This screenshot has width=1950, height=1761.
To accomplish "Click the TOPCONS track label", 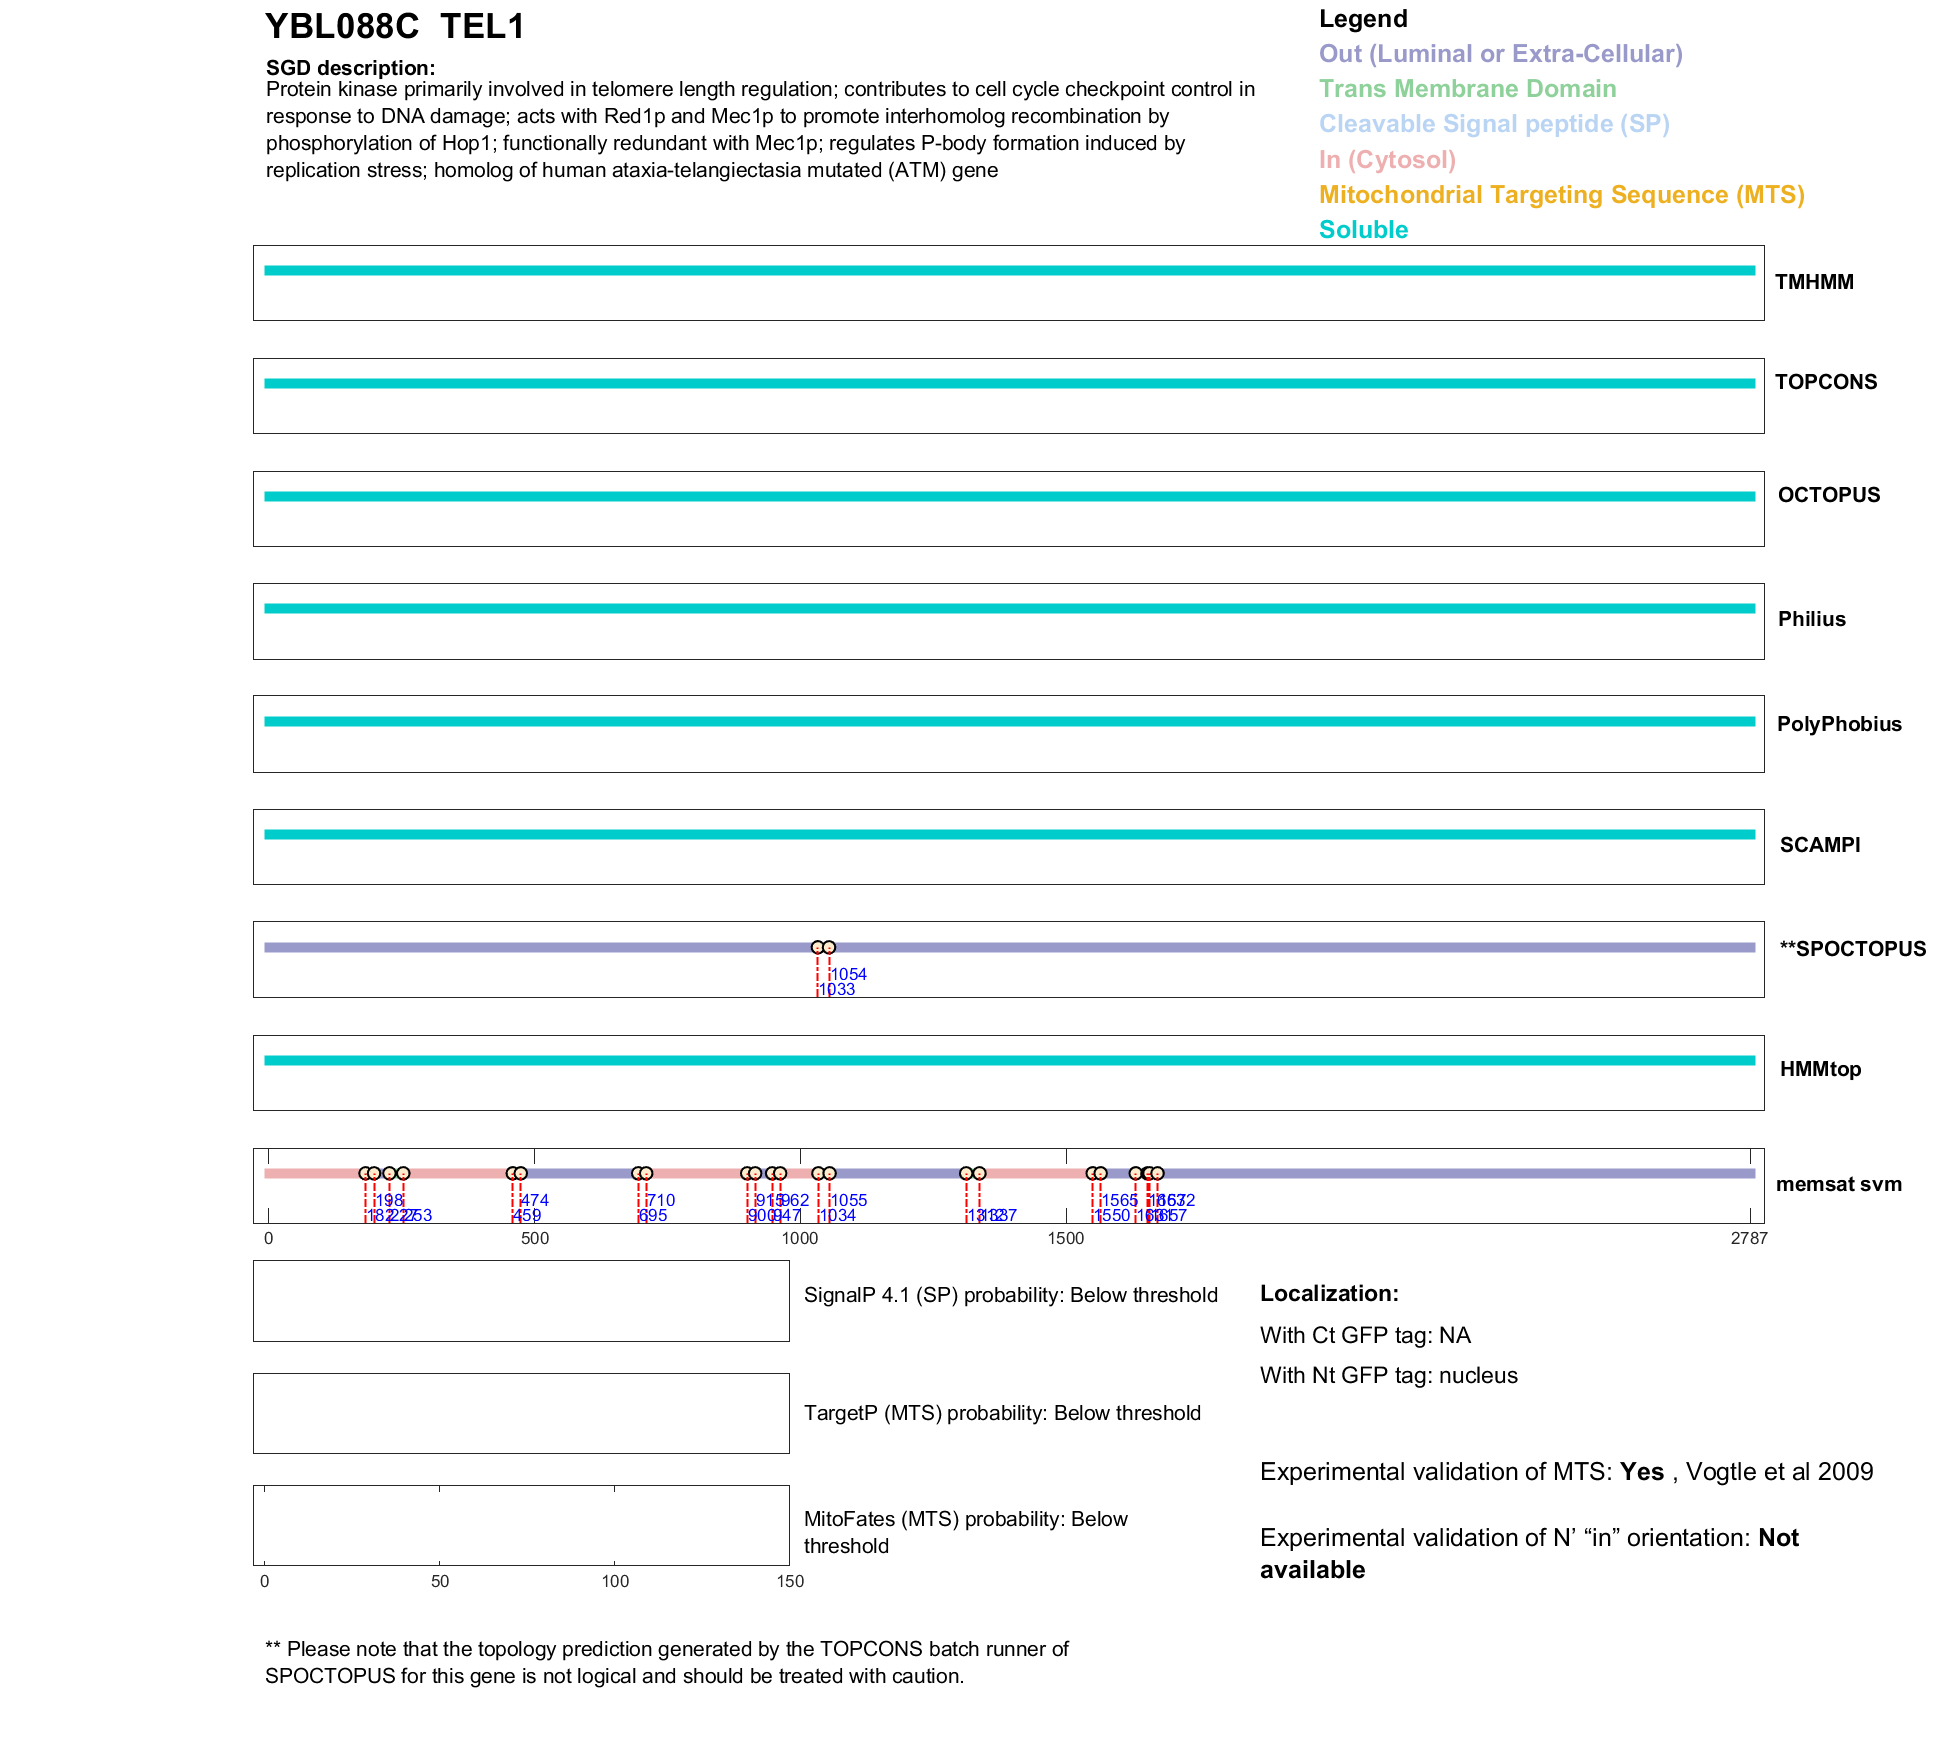I will click(x=1825, y=382).
